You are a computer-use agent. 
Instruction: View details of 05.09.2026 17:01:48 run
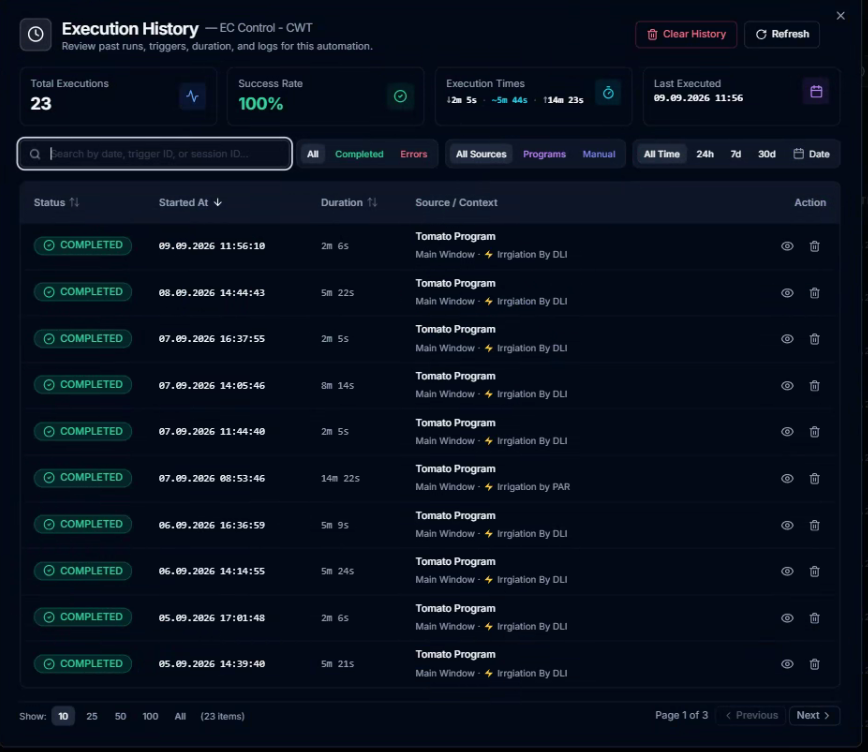coord(787,618)
